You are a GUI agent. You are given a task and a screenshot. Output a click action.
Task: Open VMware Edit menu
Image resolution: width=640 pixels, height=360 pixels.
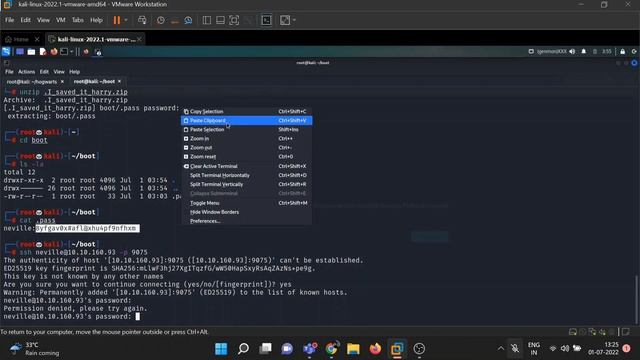pos(25,20)
